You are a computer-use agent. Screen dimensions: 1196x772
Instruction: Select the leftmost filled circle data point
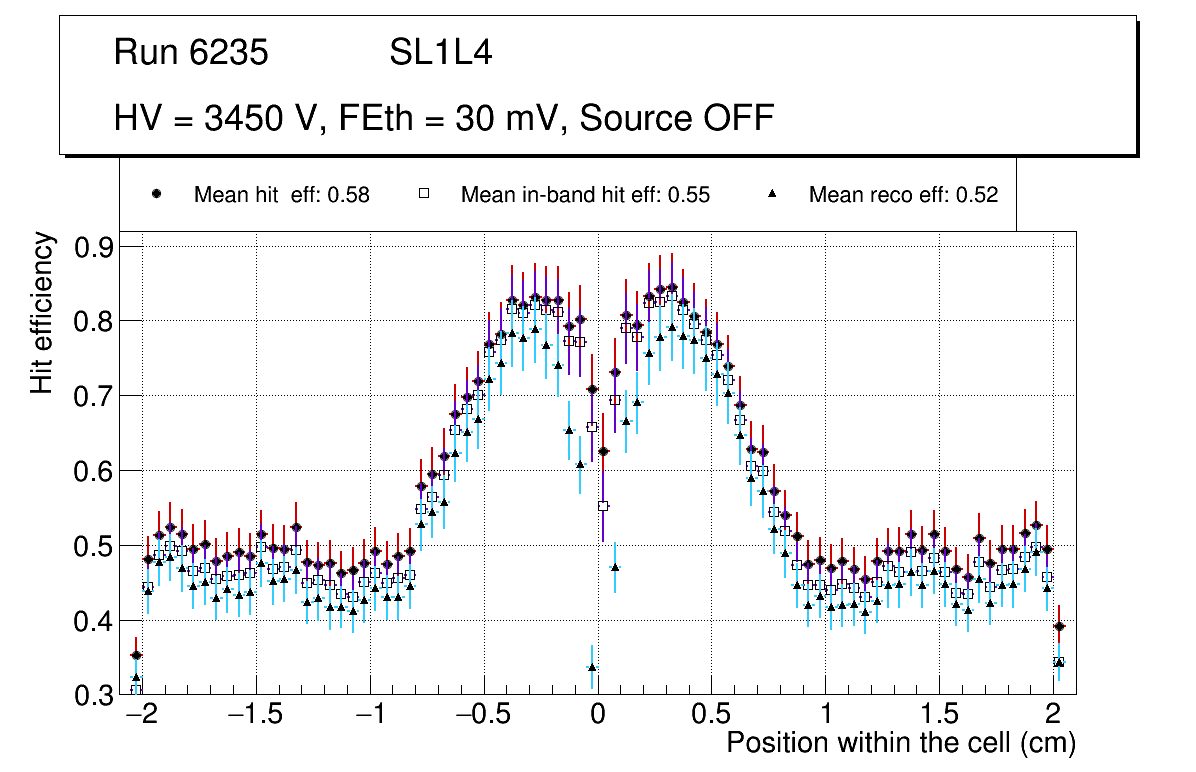tap(137, 656)
